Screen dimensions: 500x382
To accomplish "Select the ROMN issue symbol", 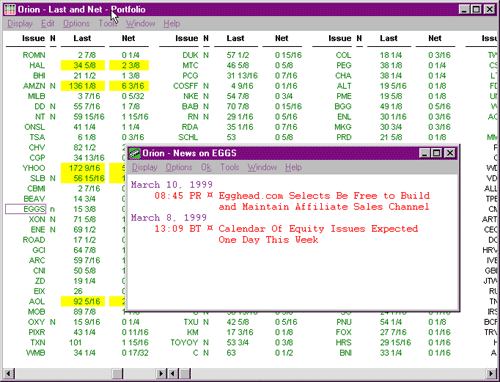I will [x=34, y=55].
